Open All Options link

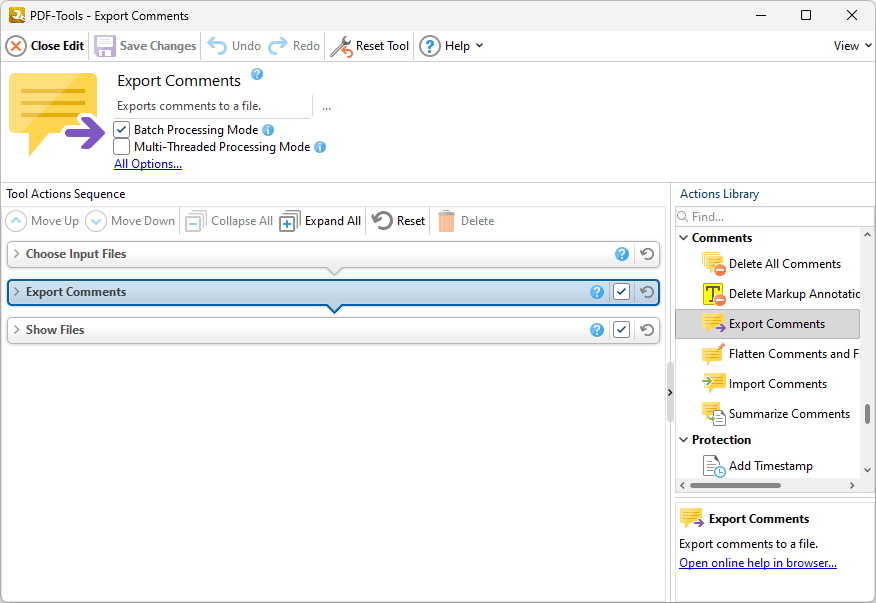pyautogui.click(x=147, y=163)
